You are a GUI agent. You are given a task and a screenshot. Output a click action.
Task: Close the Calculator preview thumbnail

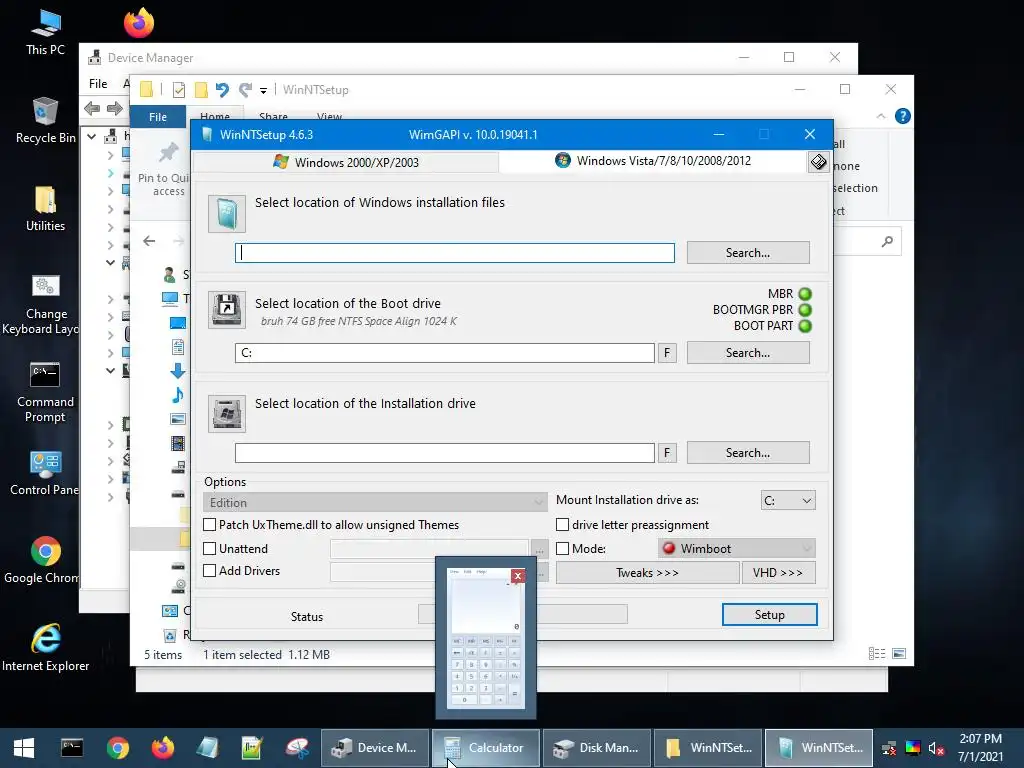518,575
